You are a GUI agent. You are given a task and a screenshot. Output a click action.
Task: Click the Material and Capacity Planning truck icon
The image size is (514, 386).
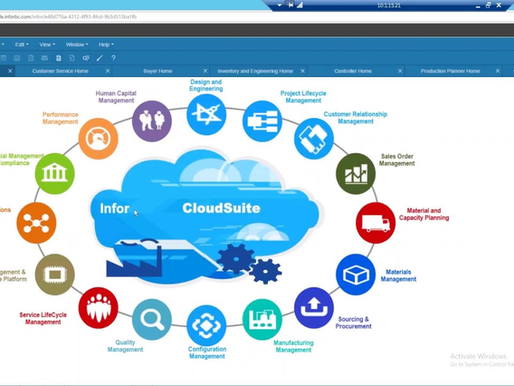tap(376, 222)
